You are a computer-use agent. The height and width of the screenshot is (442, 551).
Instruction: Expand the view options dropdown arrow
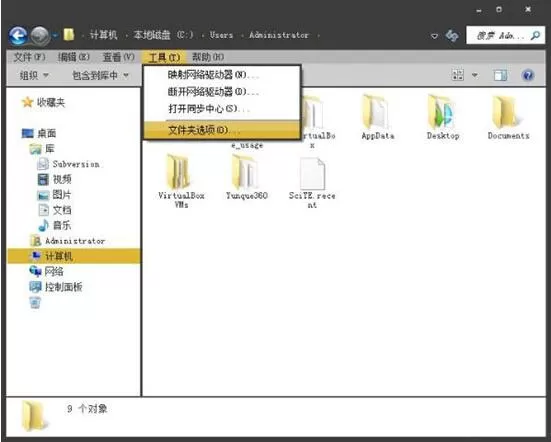(x=474, y=75)
